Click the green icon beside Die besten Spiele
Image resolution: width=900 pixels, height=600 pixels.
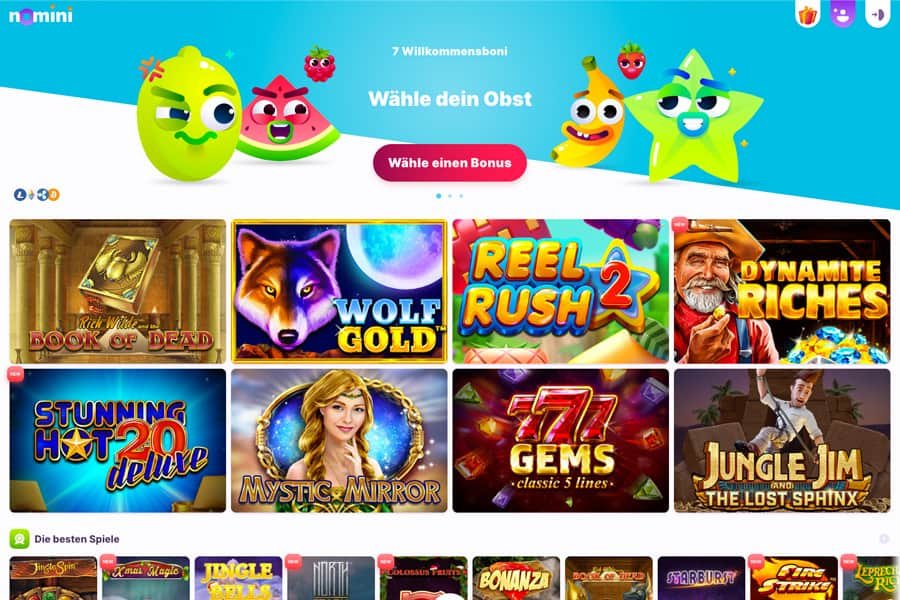pos(19,539)
